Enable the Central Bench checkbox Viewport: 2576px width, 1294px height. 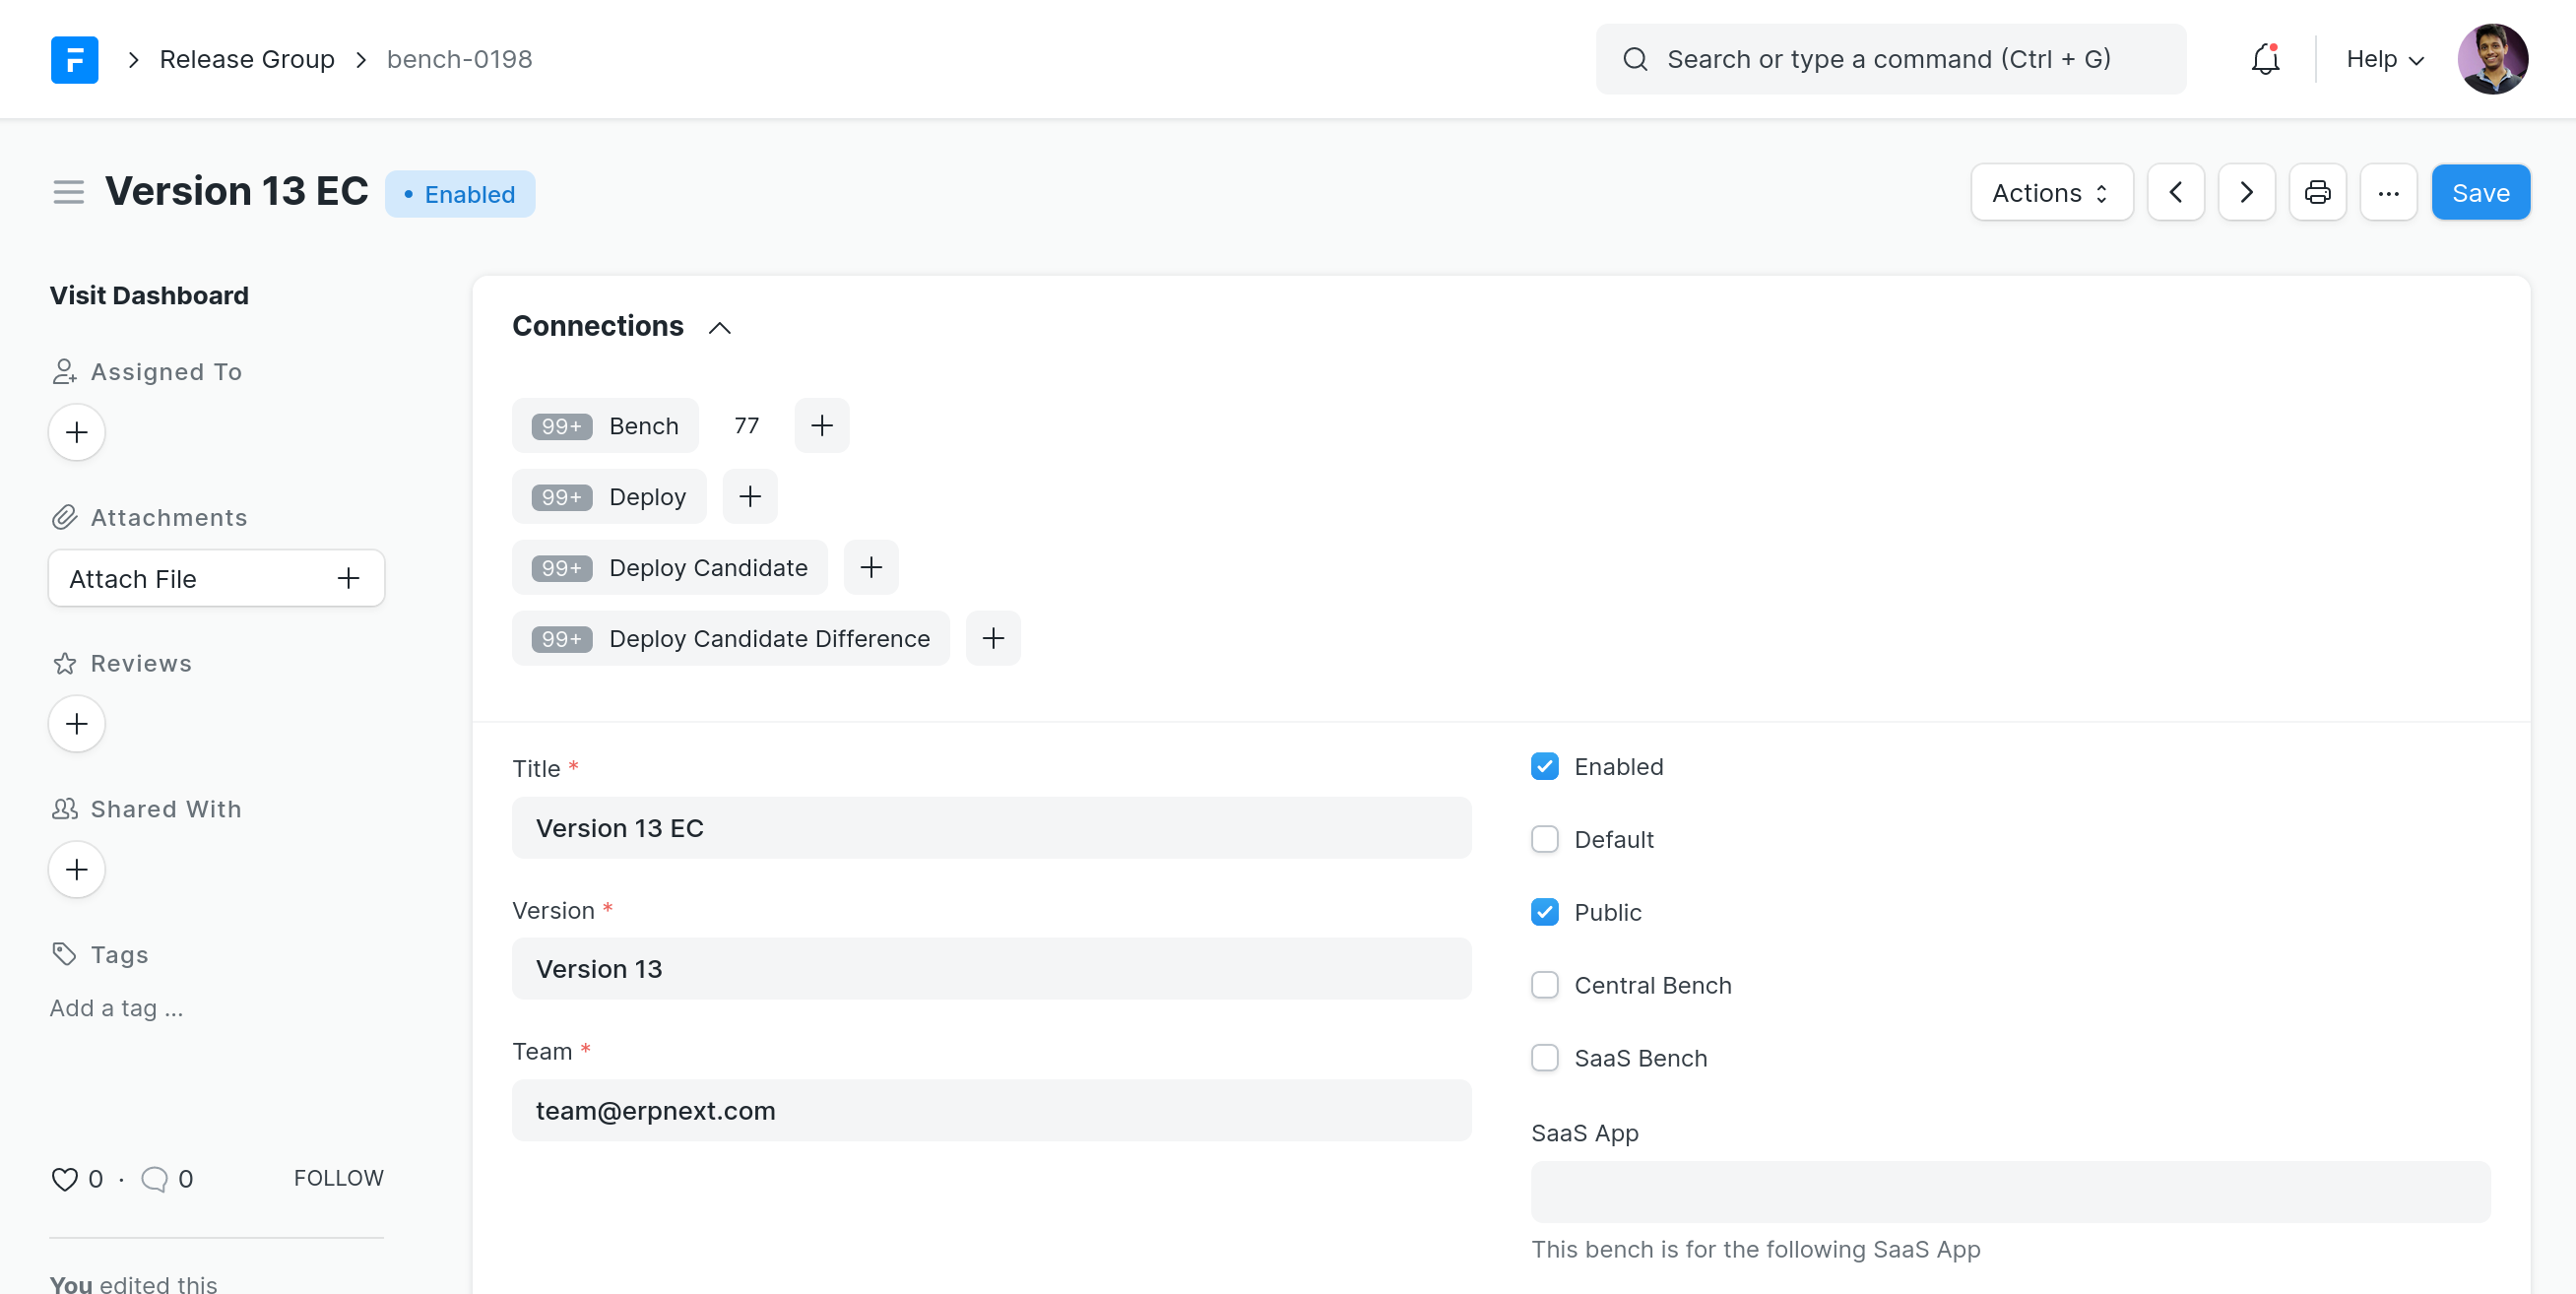(1544, 985)
